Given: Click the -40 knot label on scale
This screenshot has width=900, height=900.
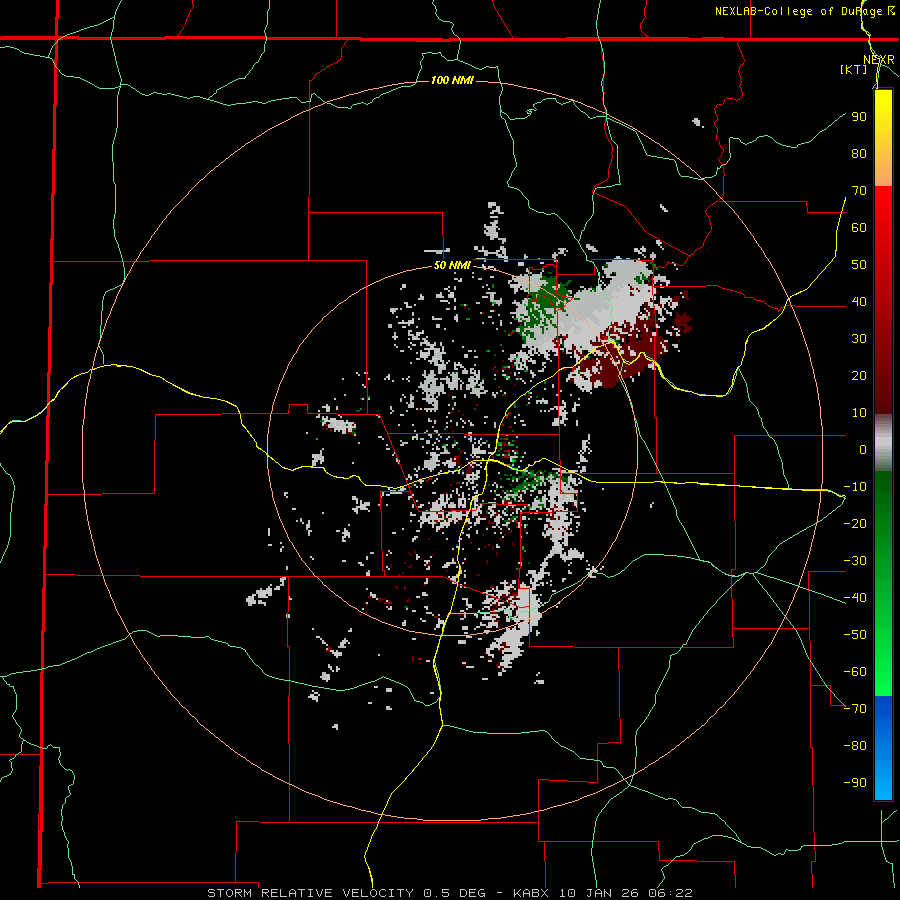Looking at the screenshot, I should (855, 598).
